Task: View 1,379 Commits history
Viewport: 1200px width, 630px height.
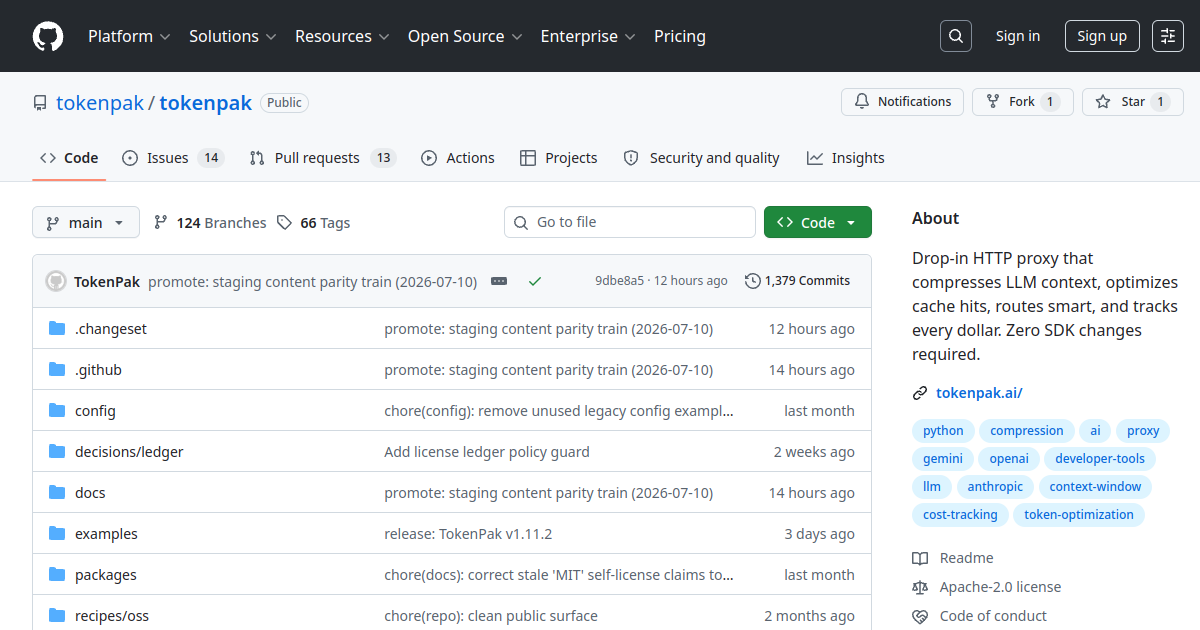Action: pyautogui.click(x=797, y=281)
